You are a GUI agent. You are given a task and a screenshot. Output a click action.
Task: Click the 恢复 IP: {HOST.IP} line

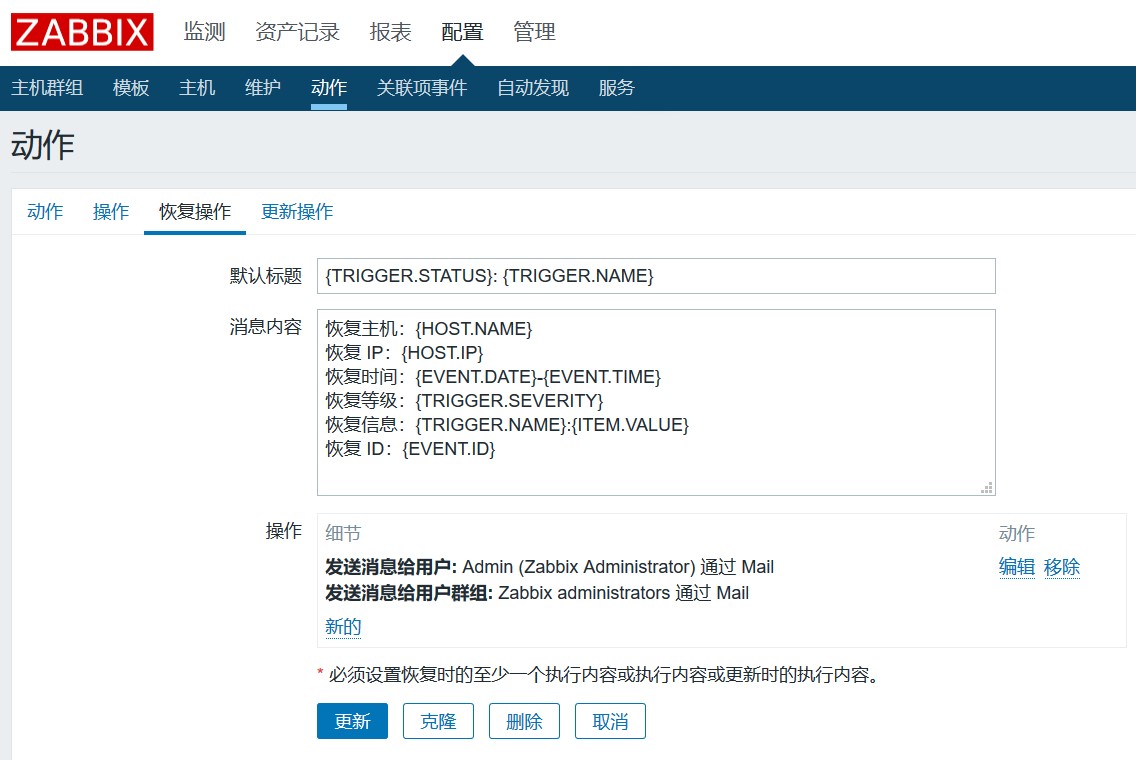tap(404, 353)
